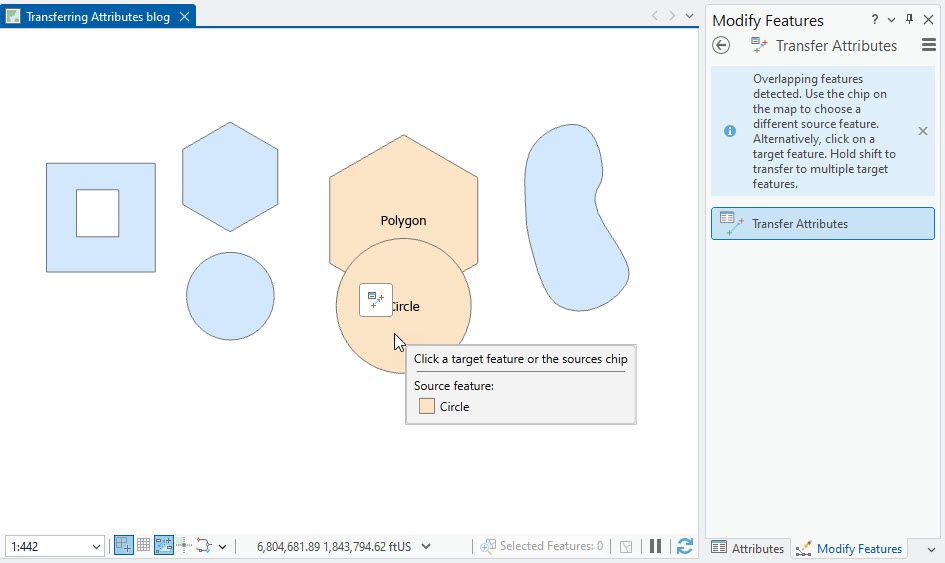Click the Transfer Attributes title icon
This screenshot has width=945, height=563.
coord(759,45)
